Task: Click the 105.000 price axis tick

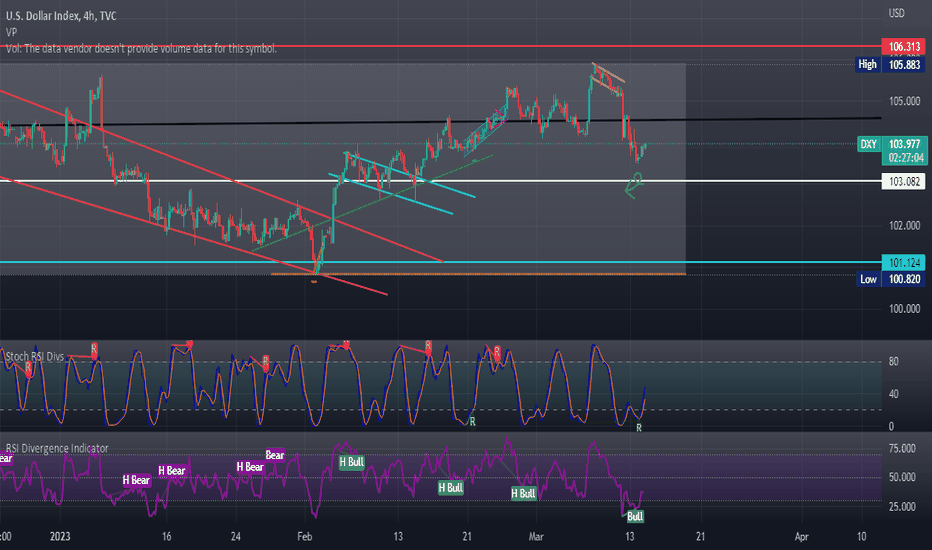Action: point(904,102)
